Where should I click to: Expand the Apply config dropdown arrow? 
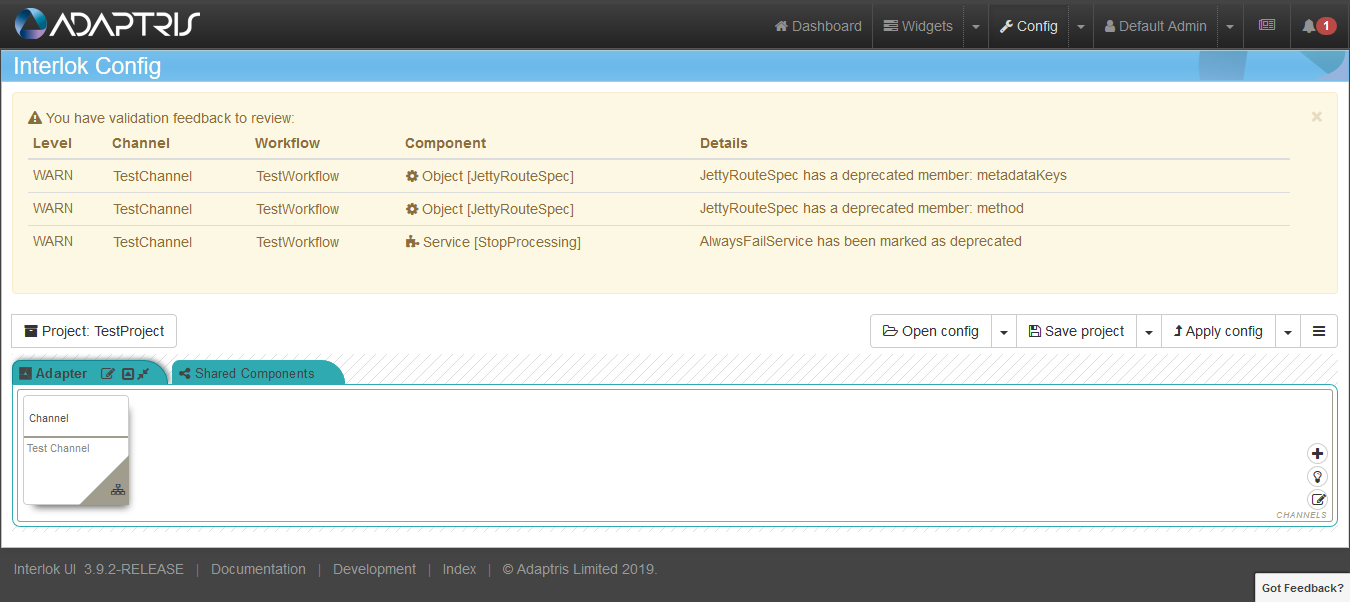(x=1288, y=331)
